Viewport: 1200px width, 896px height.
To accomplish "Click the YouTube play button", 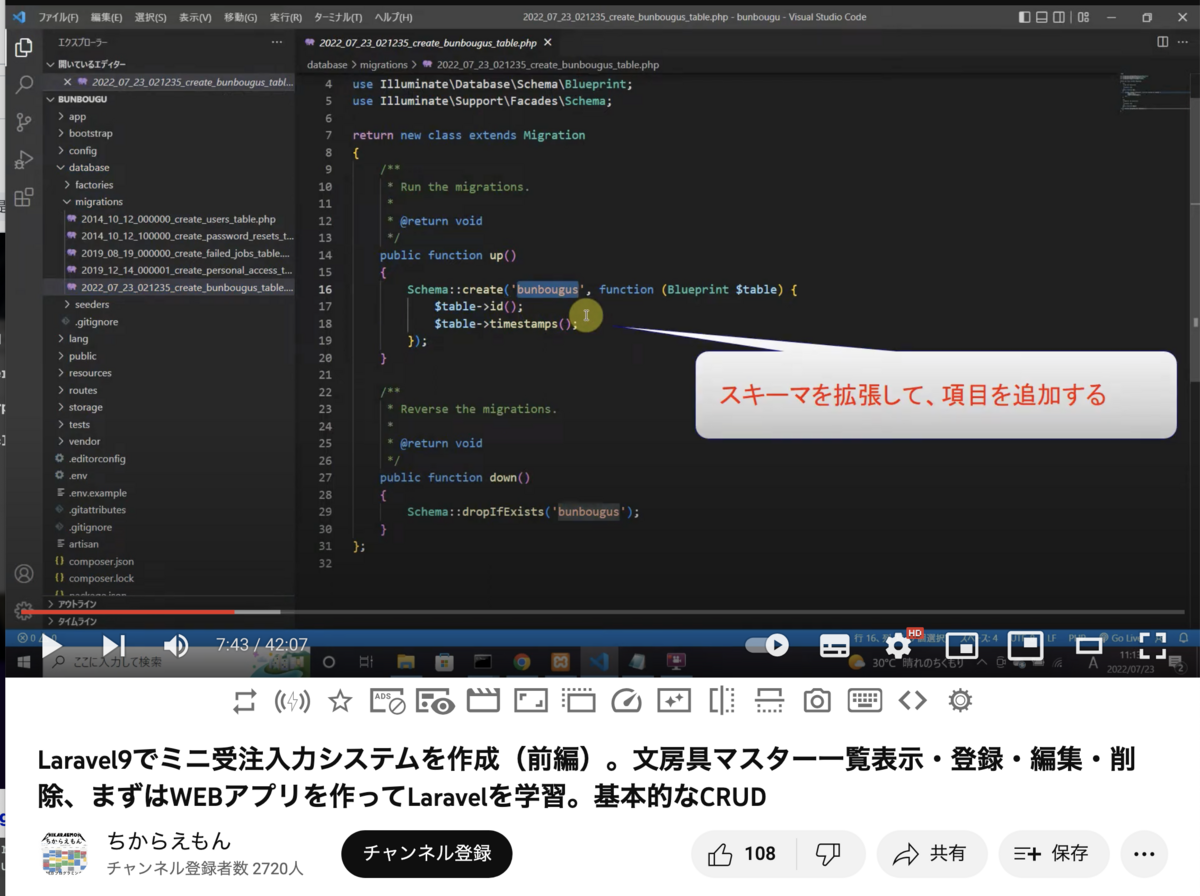I will [51, 646].
